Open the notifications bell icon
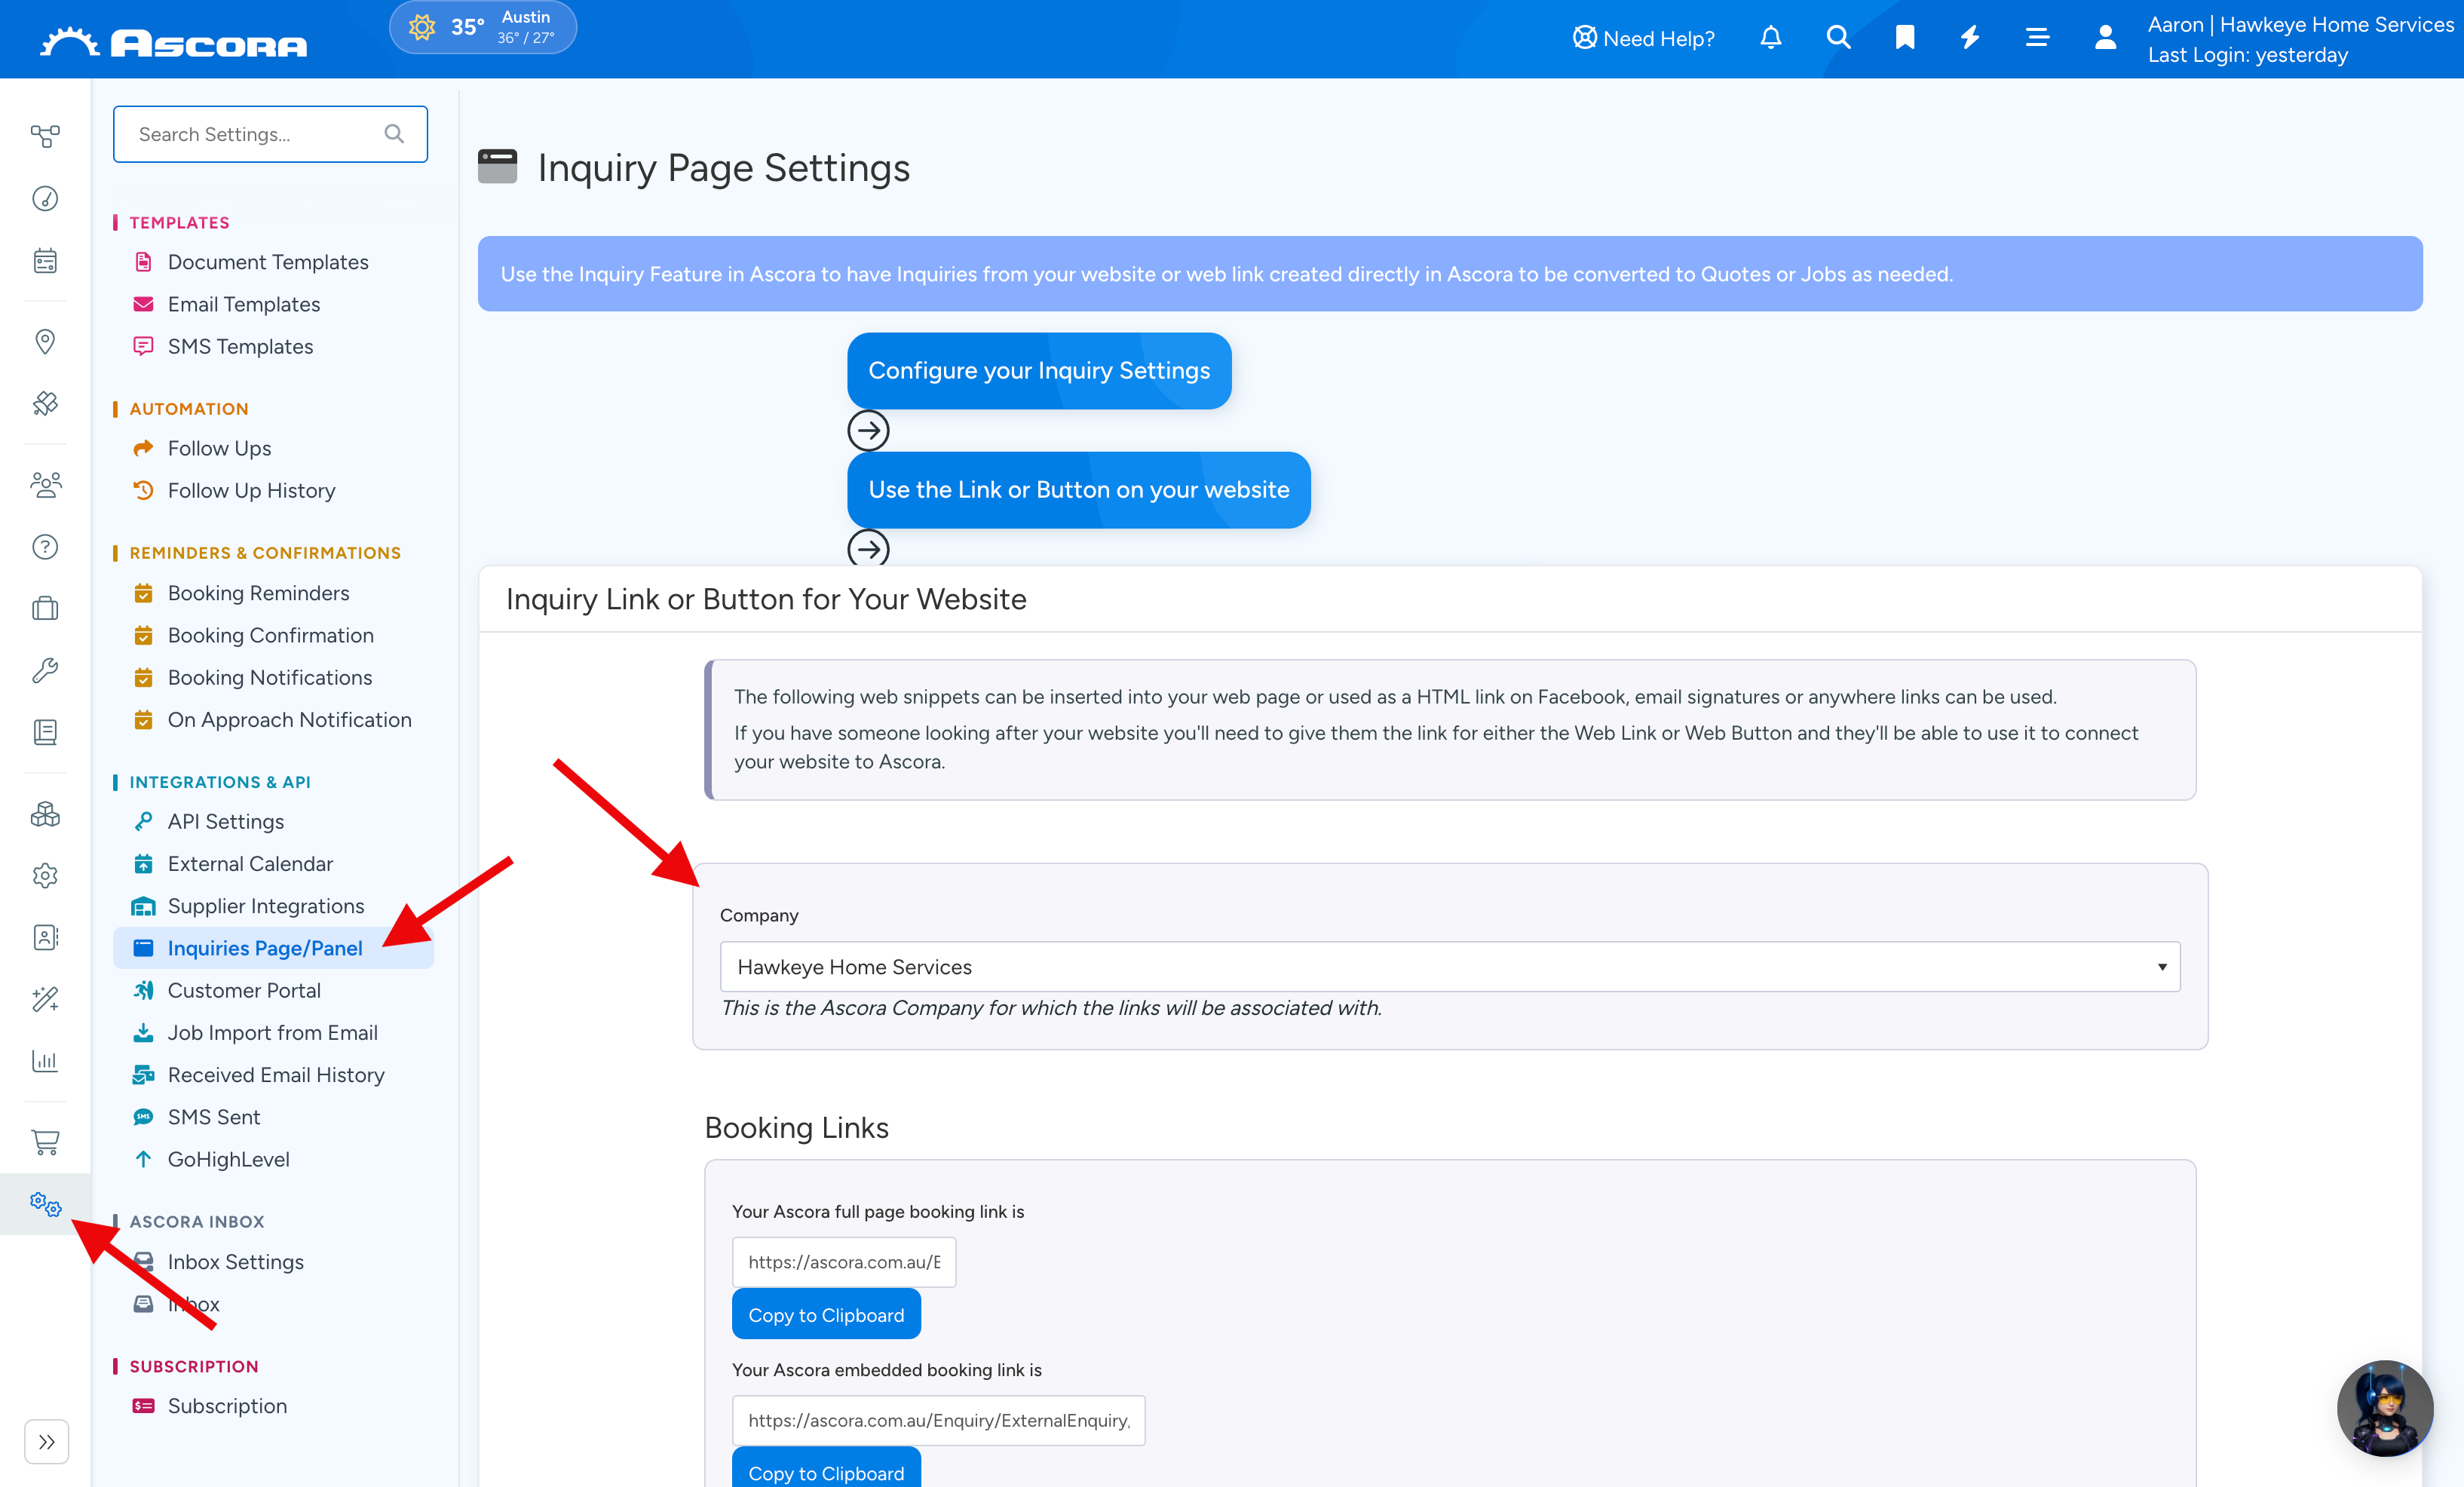 click(x=1770, y=38)
